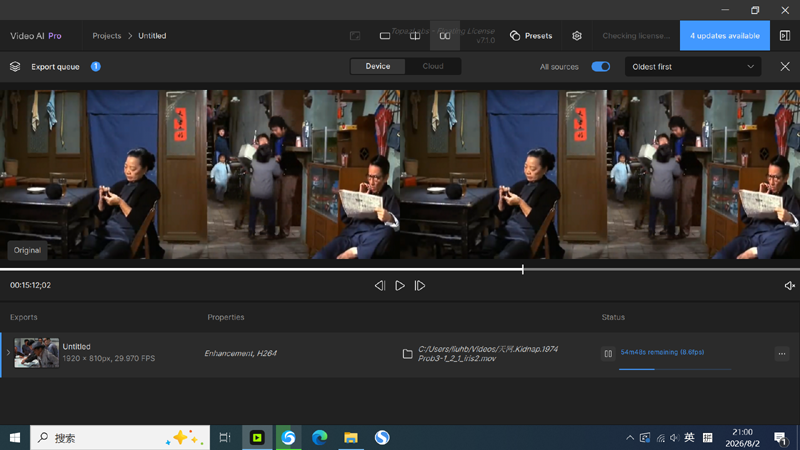Click 54m48s remaining status text
This screenshot has height=450, width=800.
tap(662, 352)
